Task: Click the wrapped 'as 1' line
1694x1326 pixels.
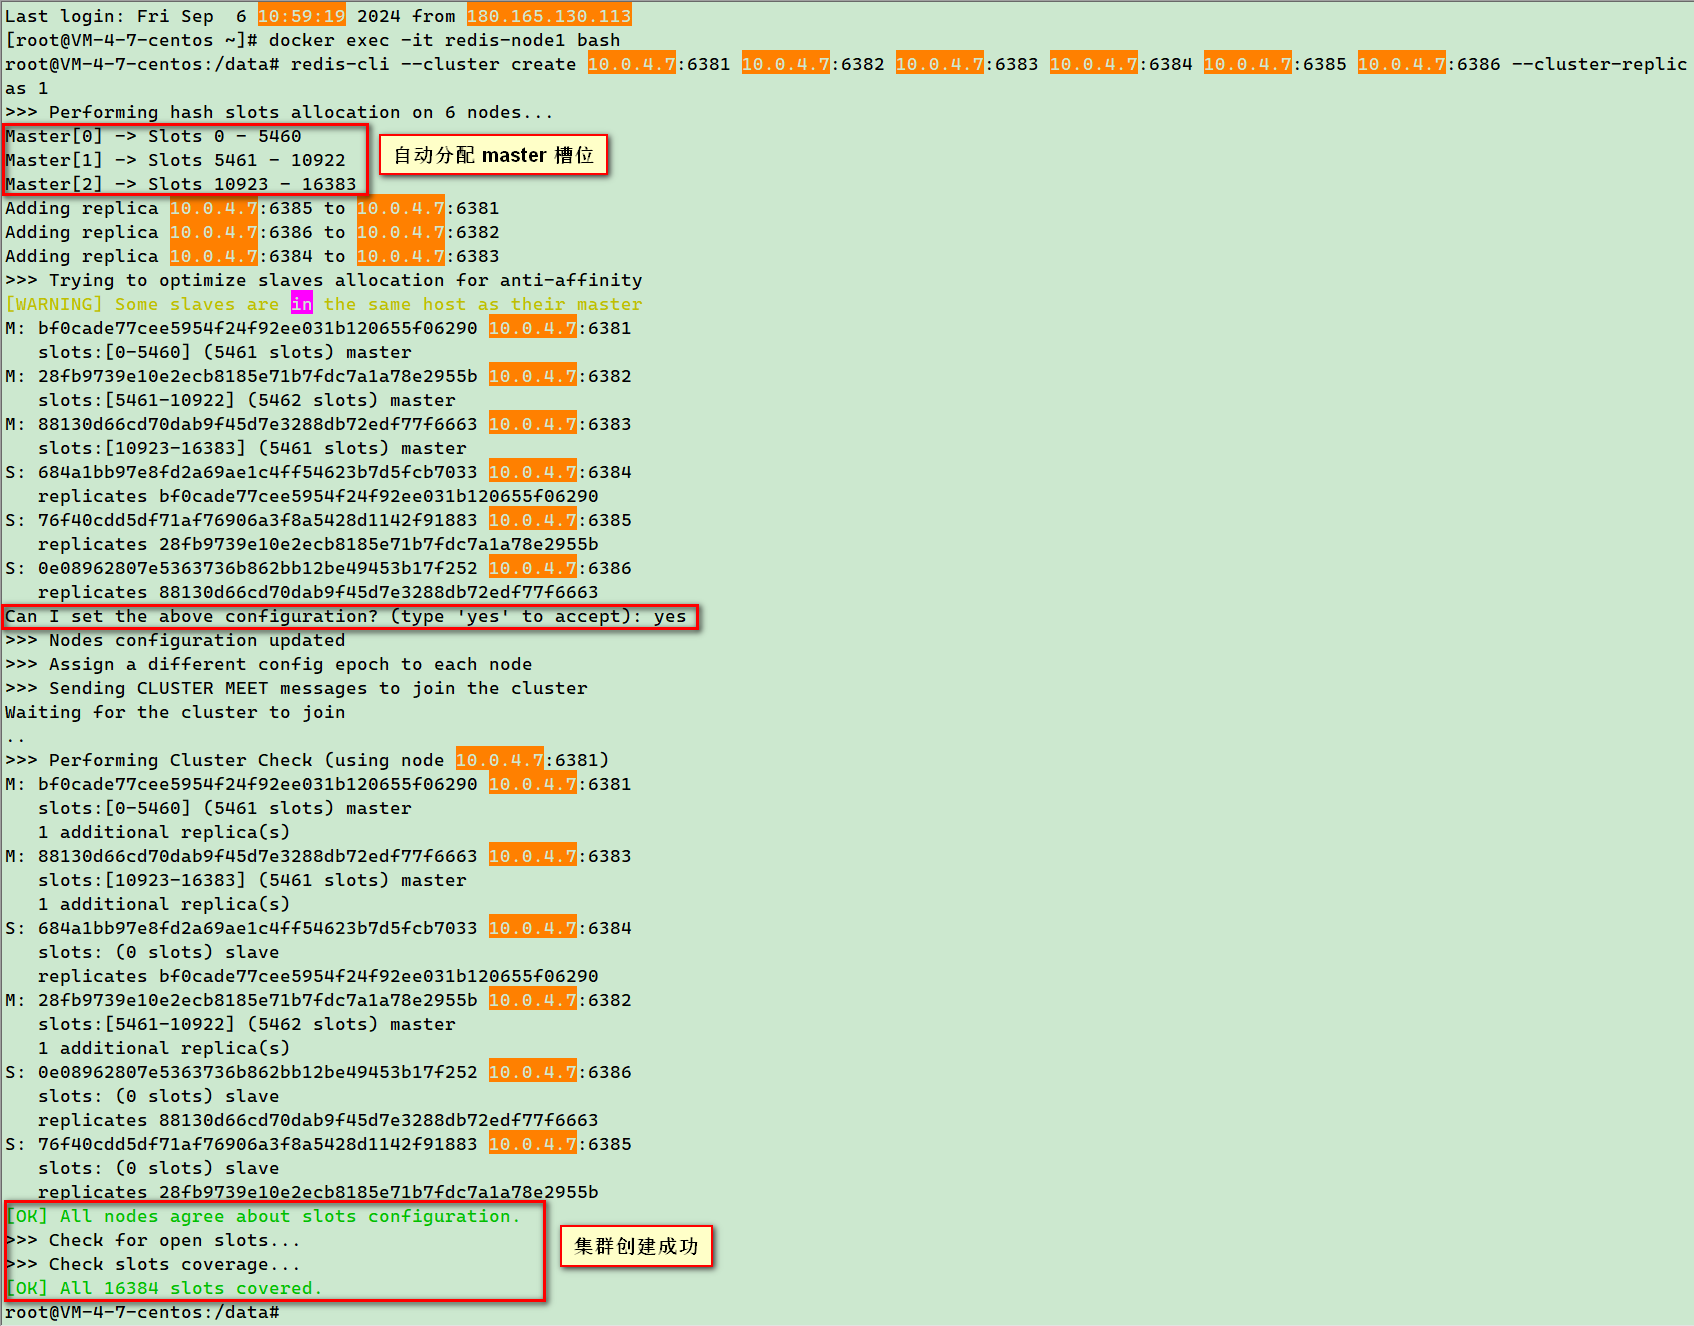Action: [27, 88]
